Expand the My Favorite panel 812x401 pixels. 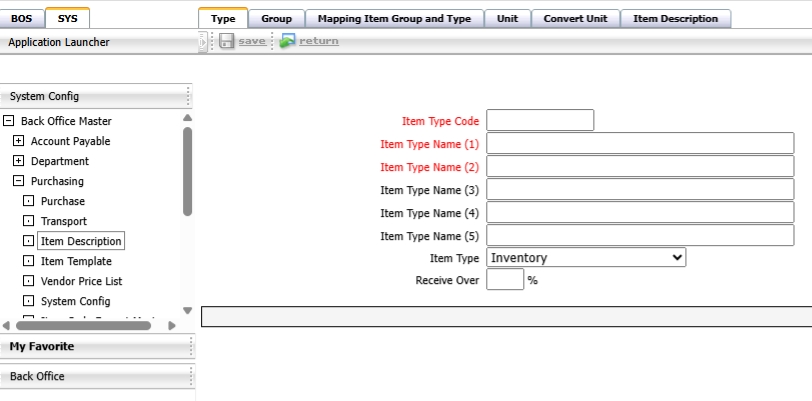point(42,346)
